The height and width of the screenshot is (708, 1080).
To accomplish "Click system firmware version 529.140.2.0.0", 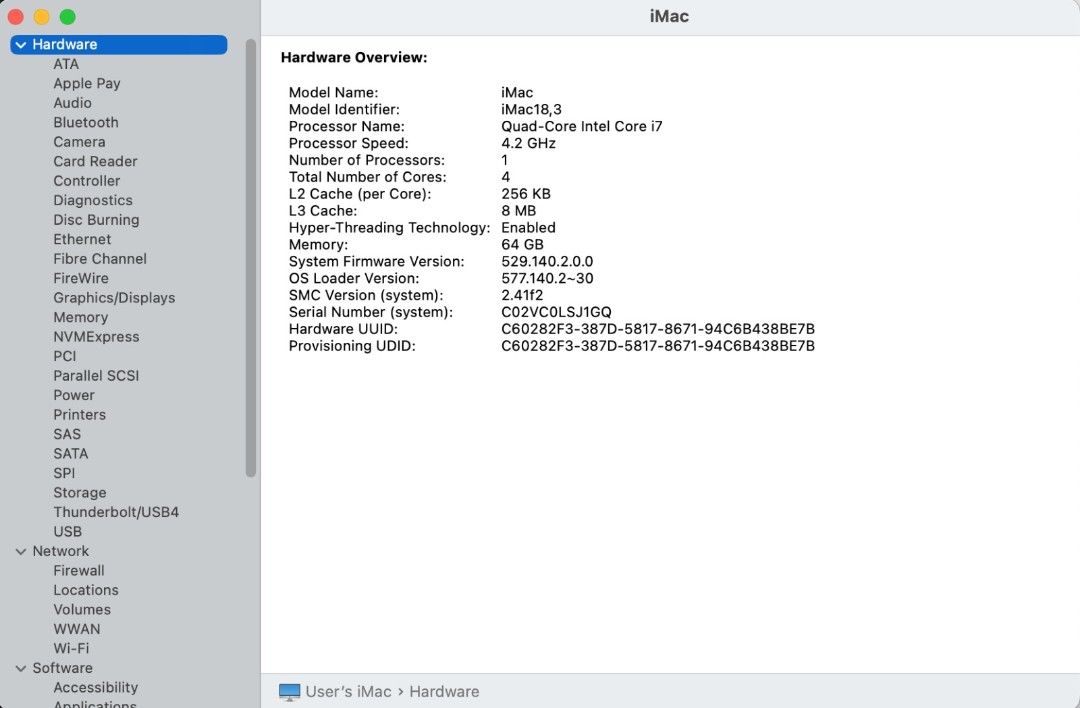I will tap(547, 262).
